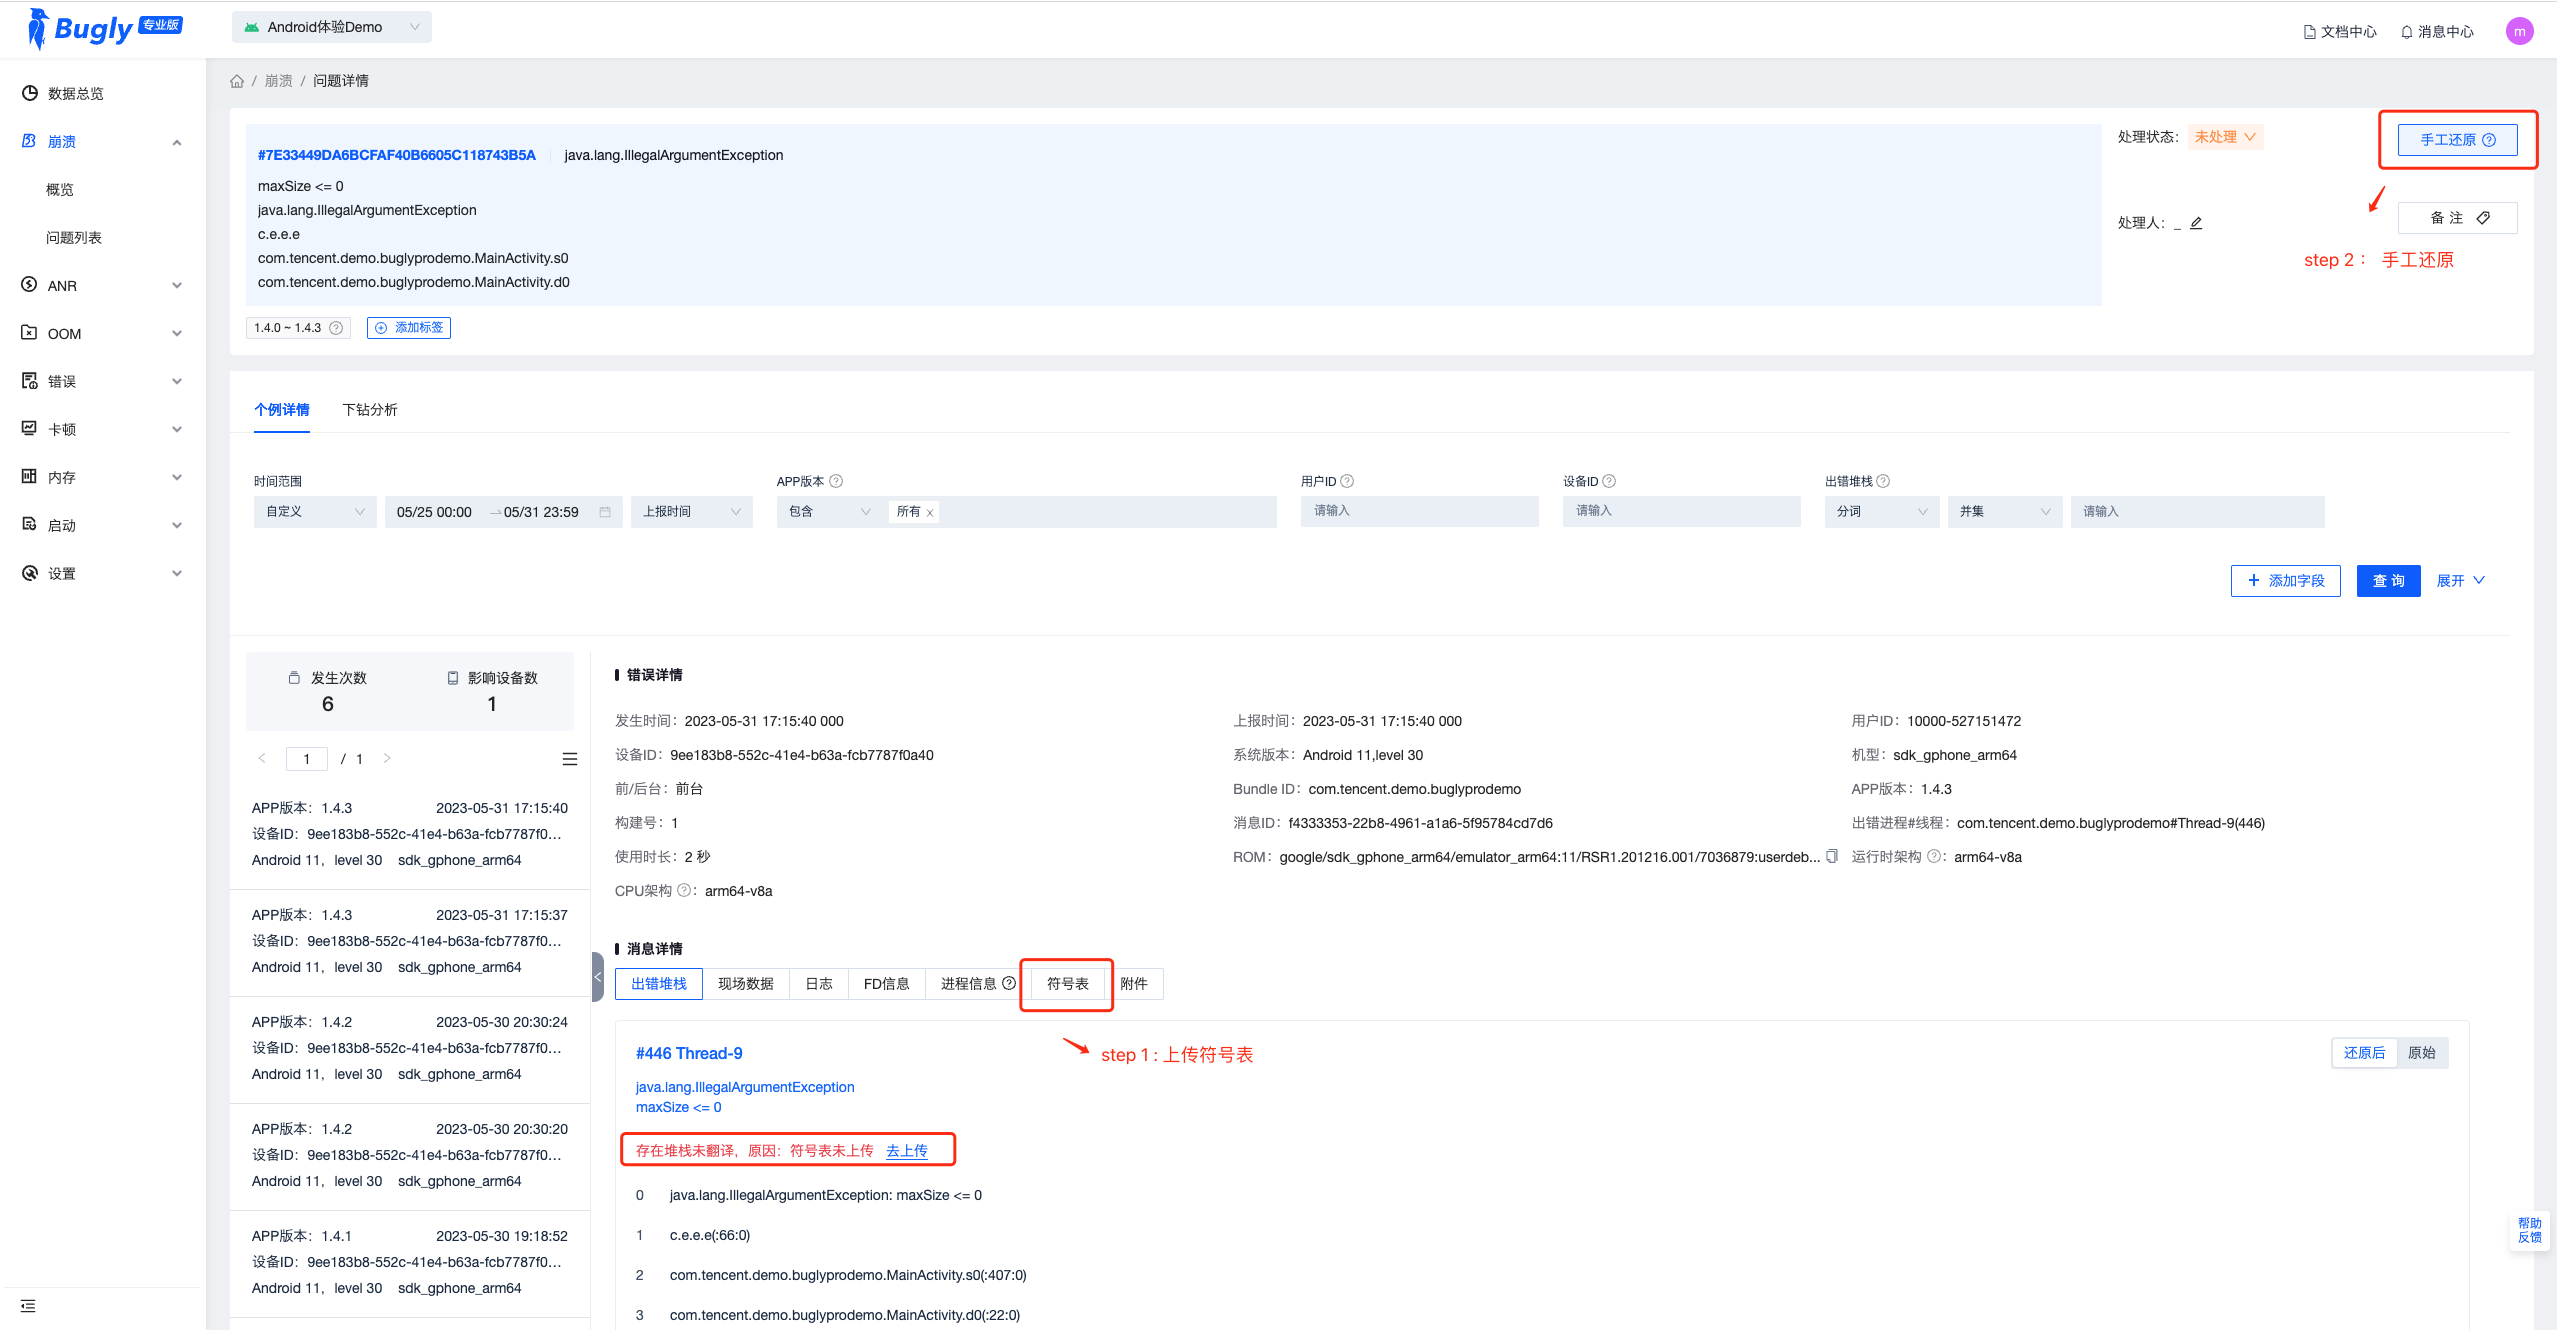This screenshot has width=2557, height=1330.
Task: Click the 添加标签 button
Action: 409,328
